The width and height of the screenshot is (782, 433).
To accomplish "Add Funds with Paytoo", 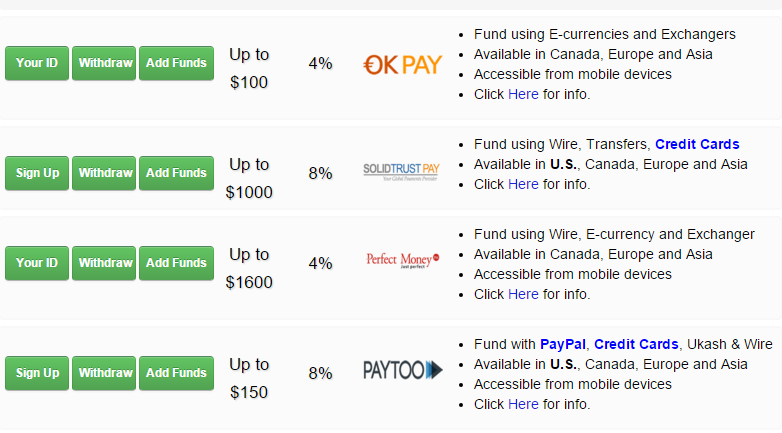I will [176, 373].
